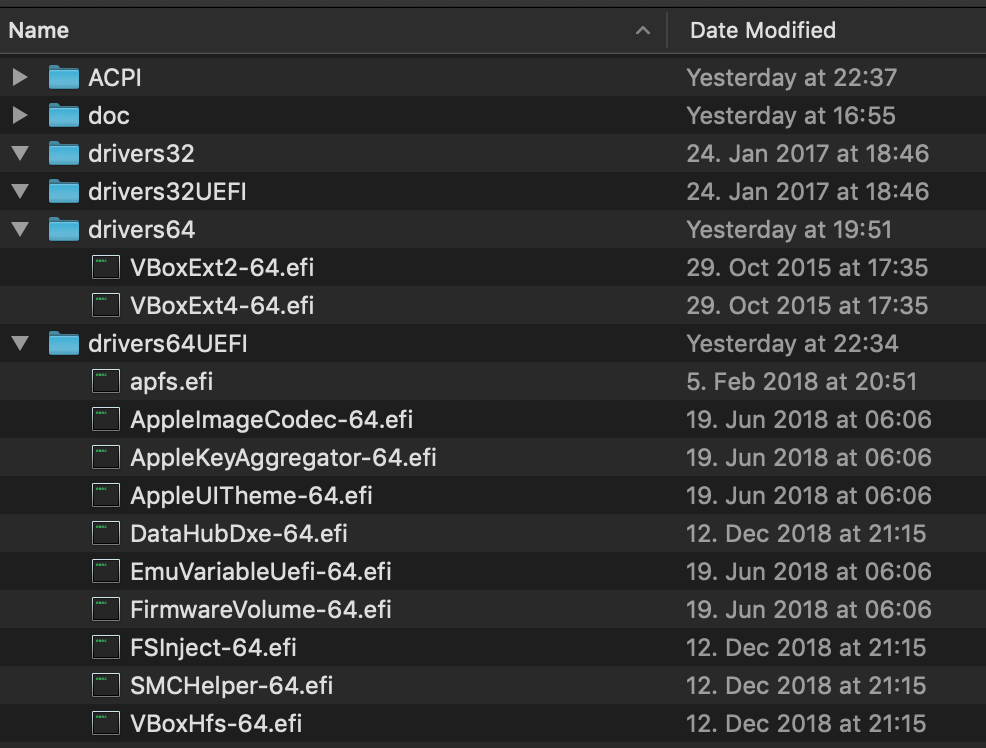Sort by the Date Modified column header

pyautogui.click(x=763, y=30)
